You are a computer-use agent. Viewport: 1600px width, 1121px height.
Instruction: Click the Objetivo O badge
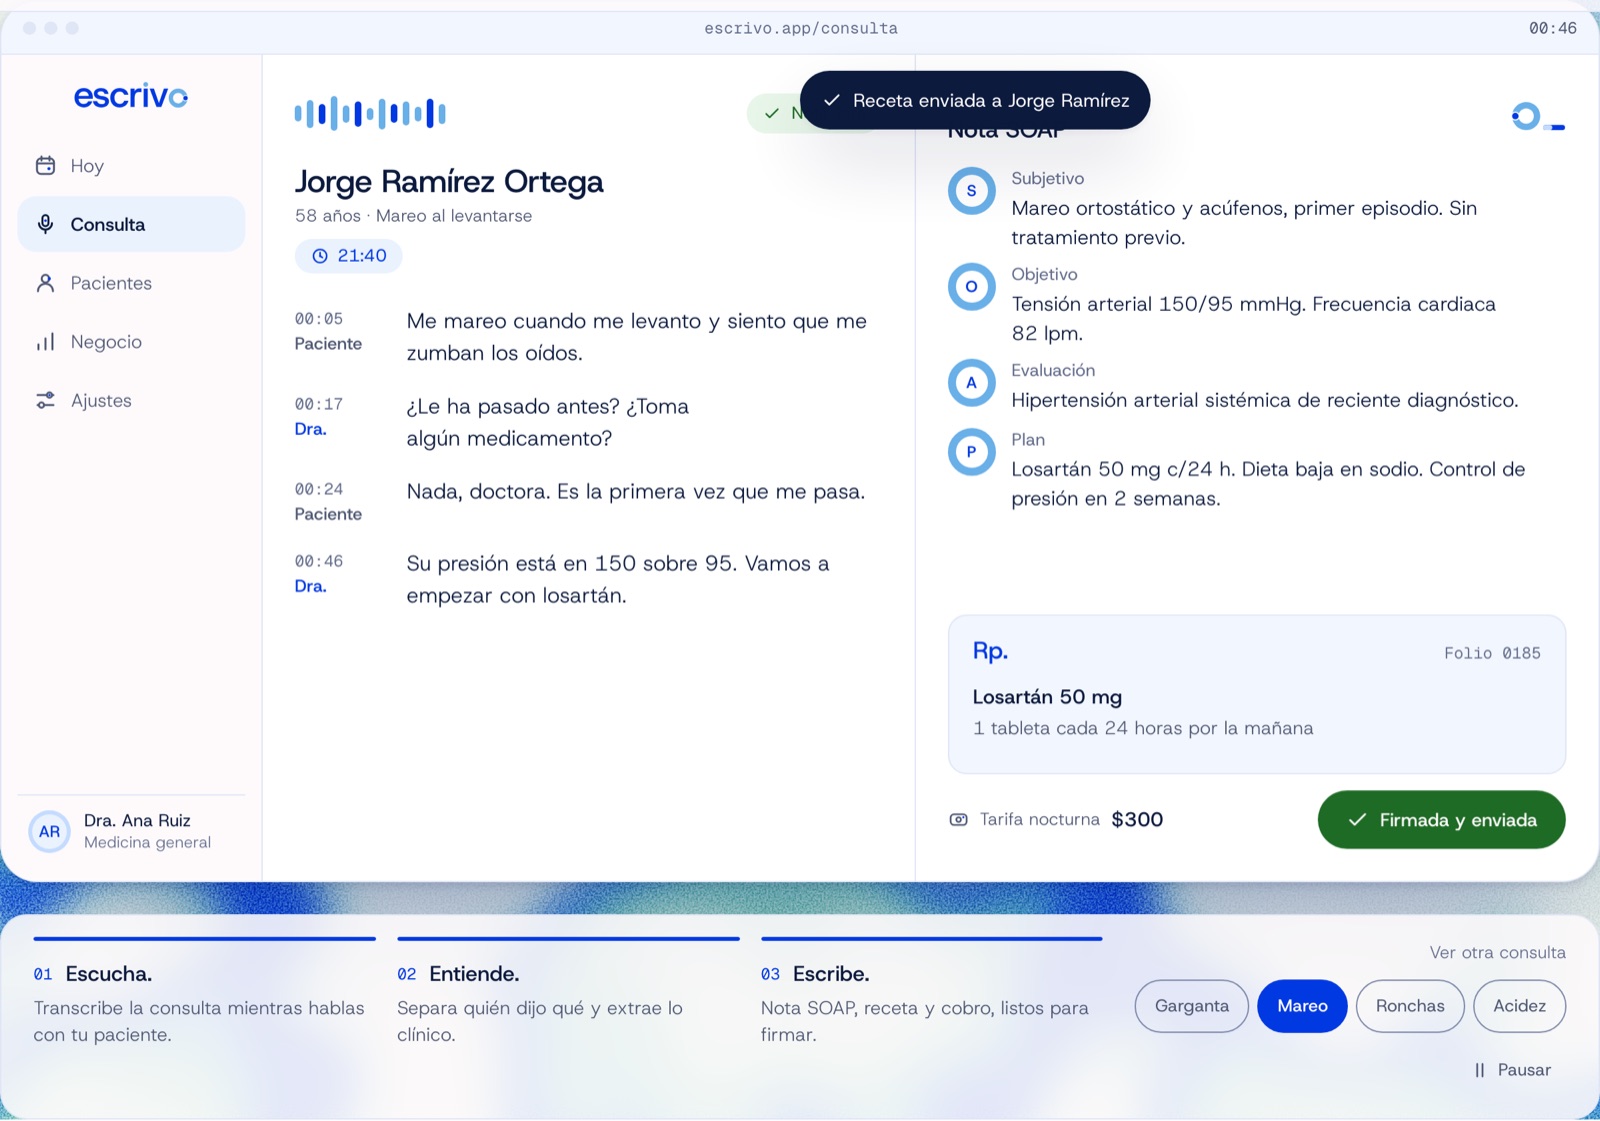[971, 287]
